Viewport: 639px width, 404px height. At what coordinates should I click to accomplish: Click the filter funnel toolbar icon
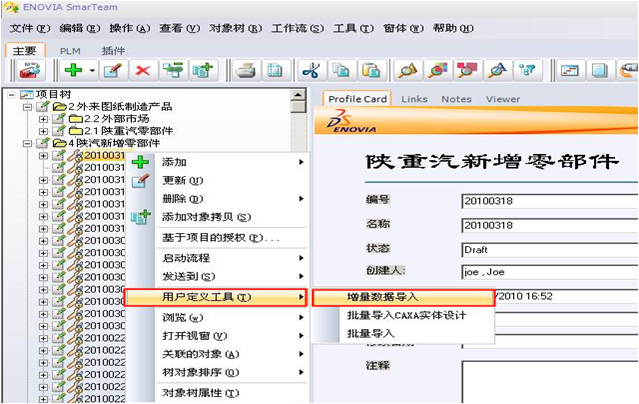(527, 71)
